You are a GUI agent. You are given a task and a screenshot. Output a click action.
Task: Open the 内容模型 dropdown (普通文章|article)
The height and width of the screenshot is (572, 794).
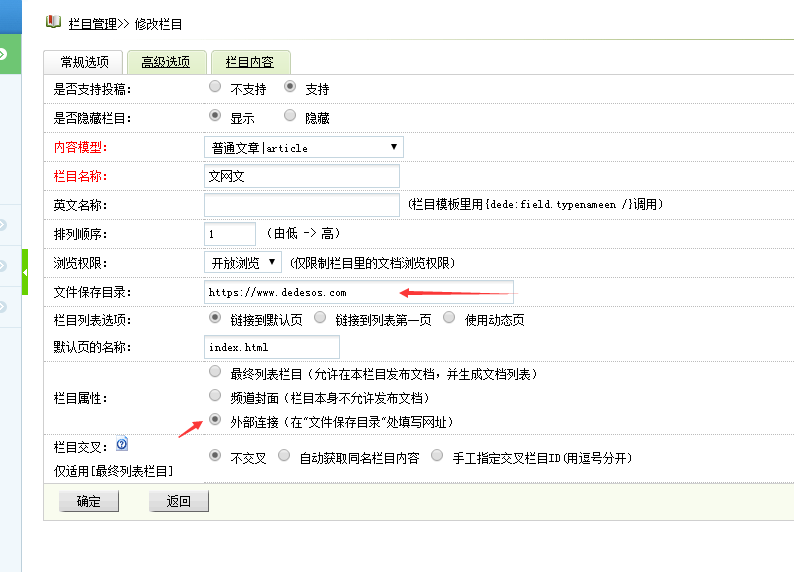[x=304, y=147]
